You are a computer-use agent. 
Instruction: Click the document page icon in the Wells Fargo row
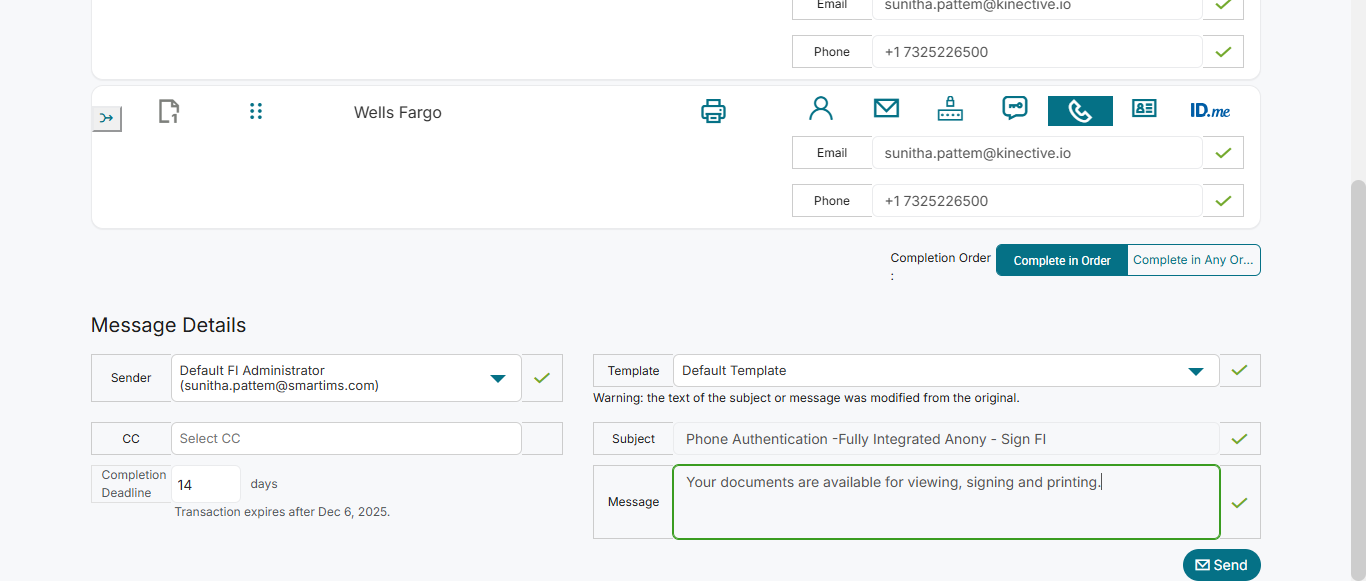[169, 111]
